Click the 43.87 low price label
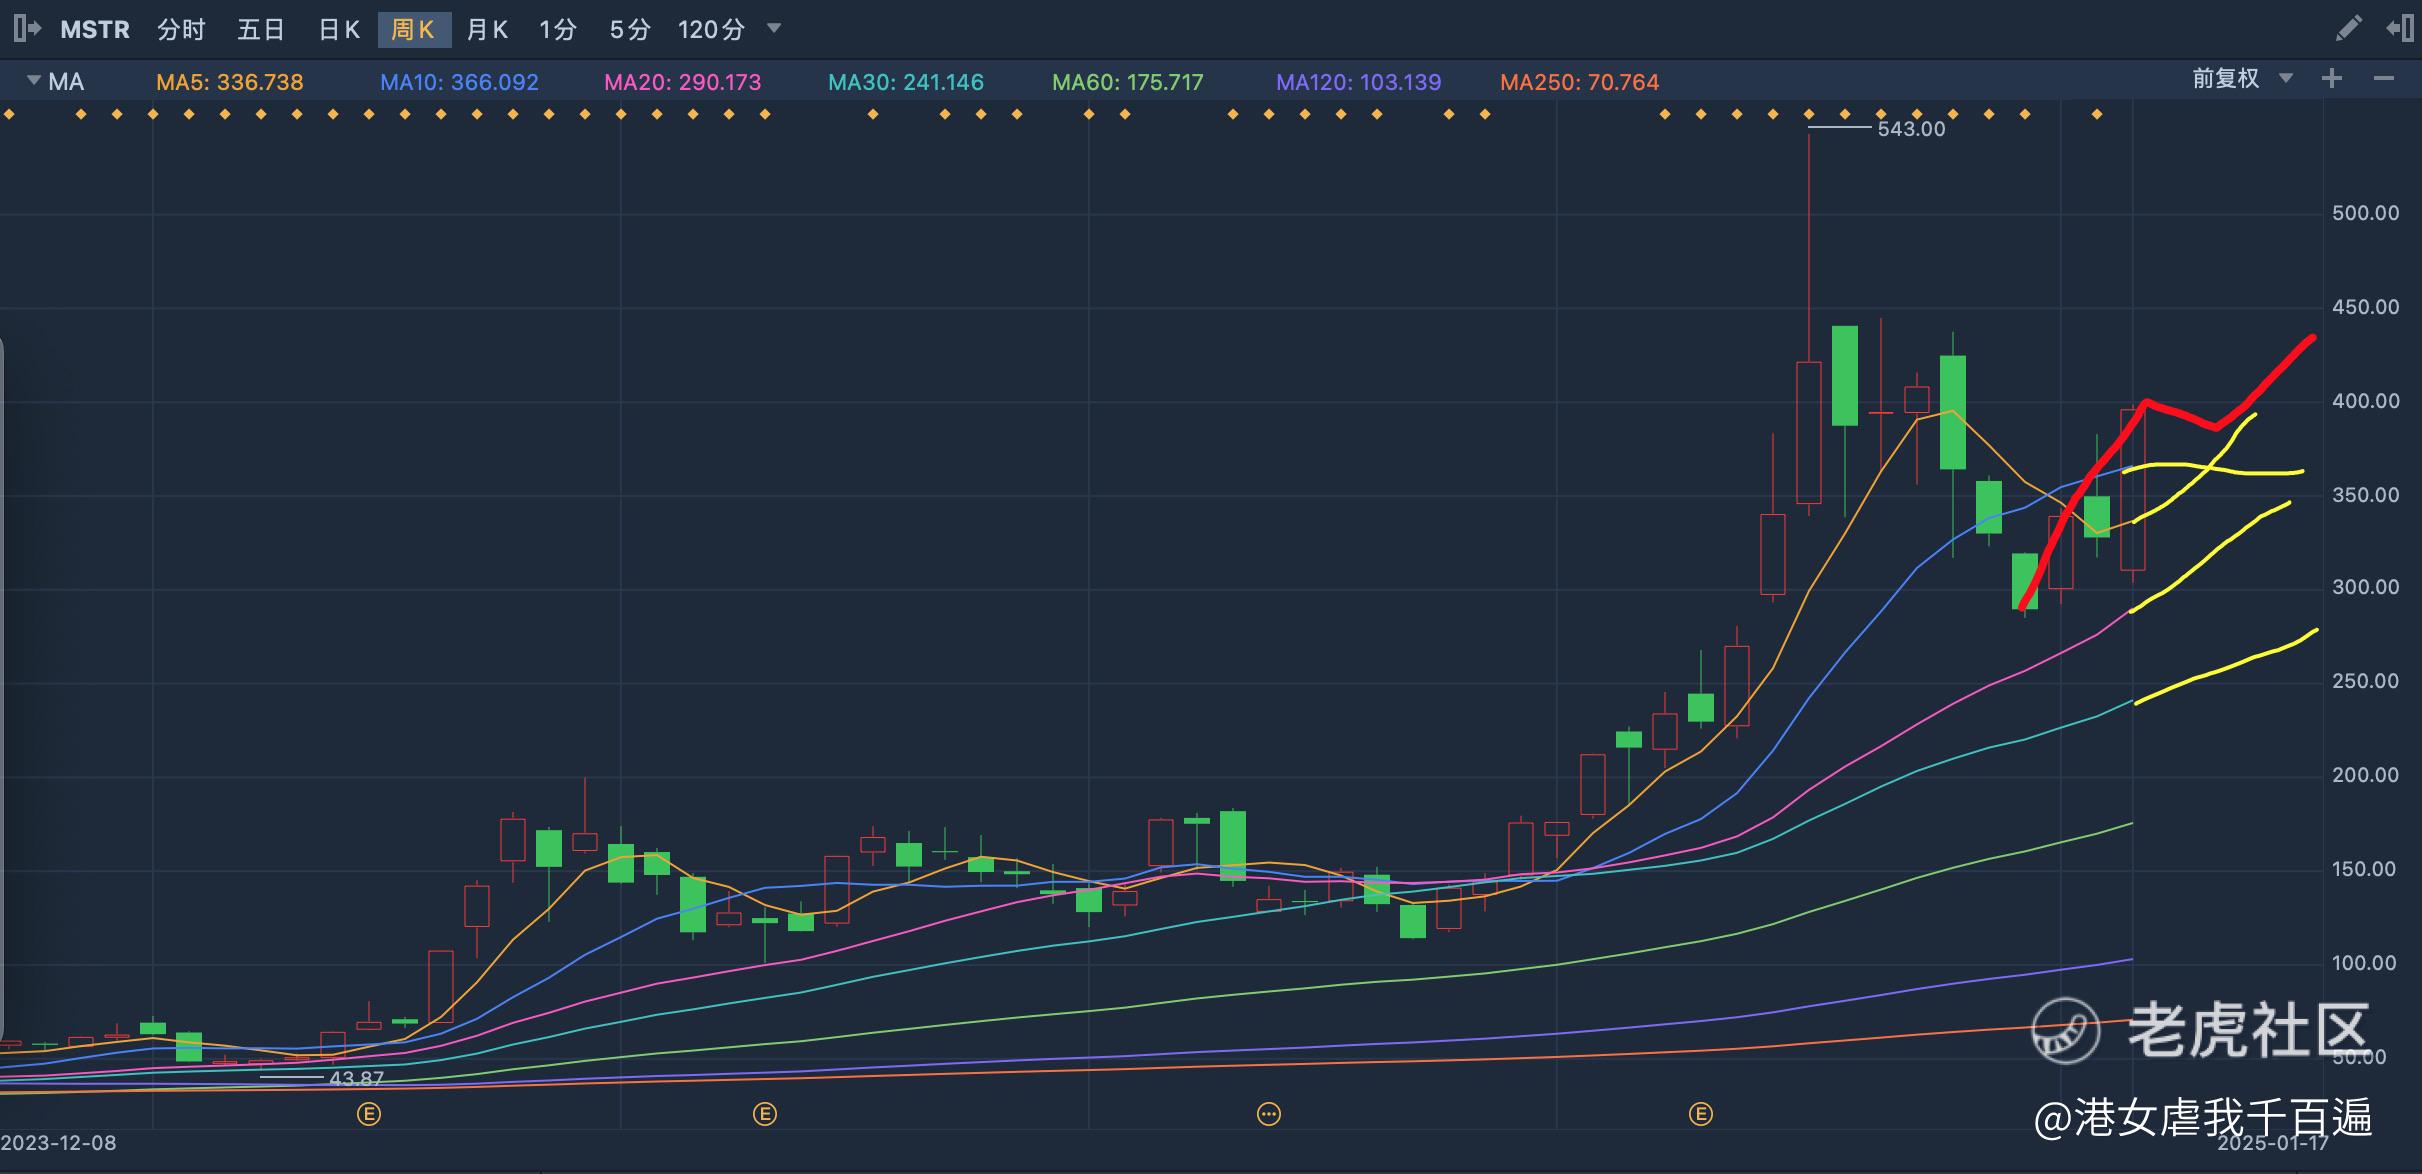 click(x=356, y=1078)
